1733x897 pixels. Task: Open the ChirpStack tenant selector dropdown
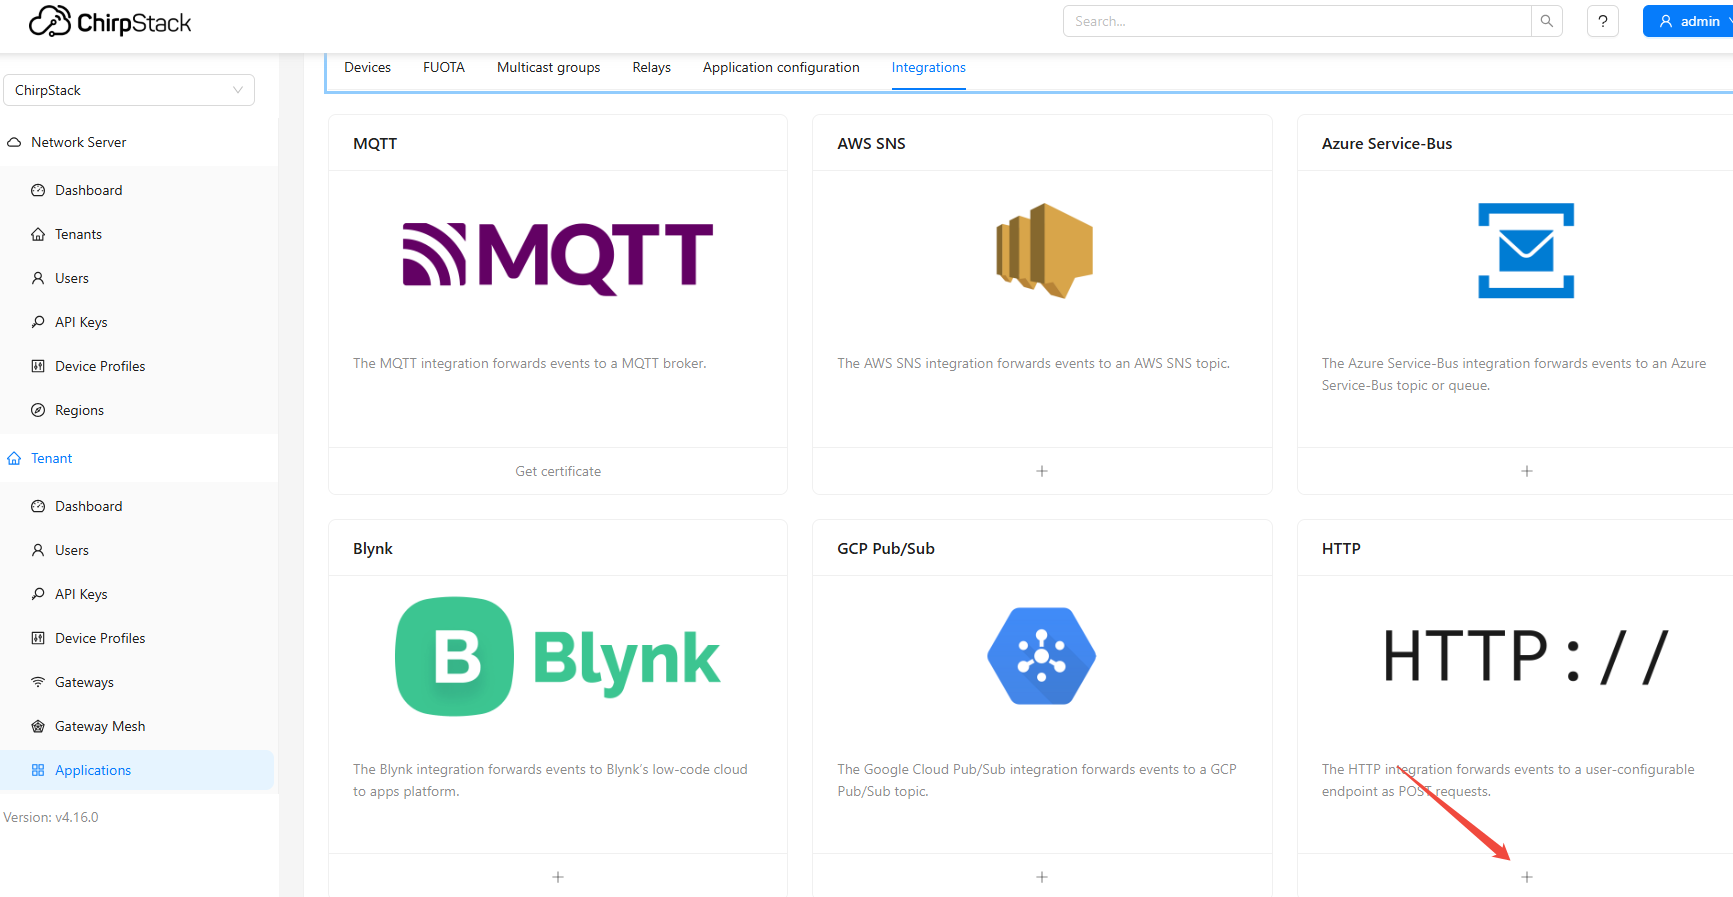(129, 90)
